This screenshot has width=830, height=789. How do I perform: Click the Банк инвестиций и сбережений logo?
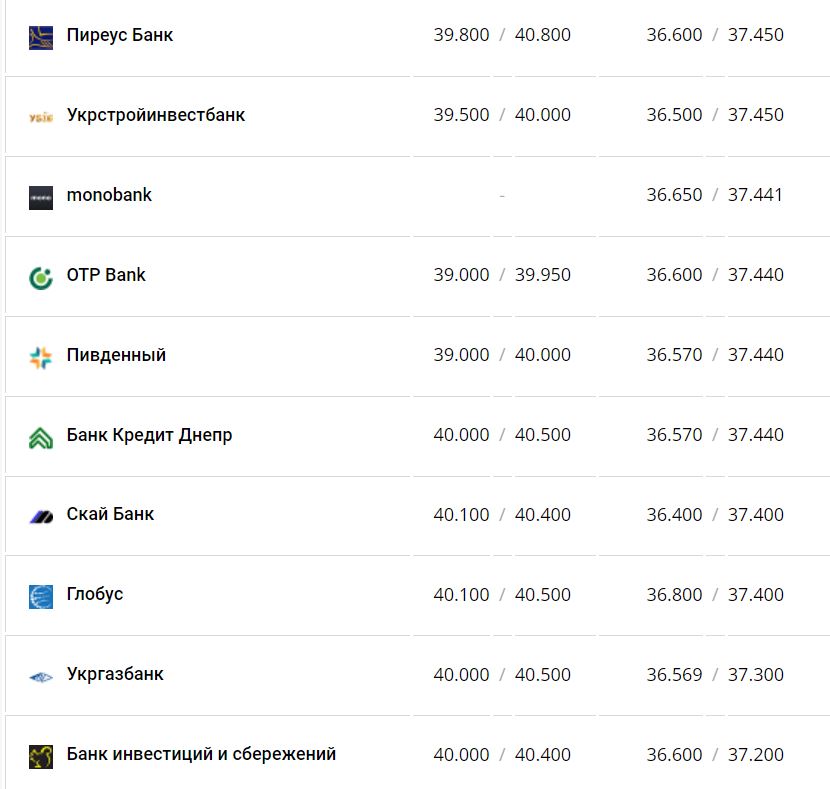[41, 756]
